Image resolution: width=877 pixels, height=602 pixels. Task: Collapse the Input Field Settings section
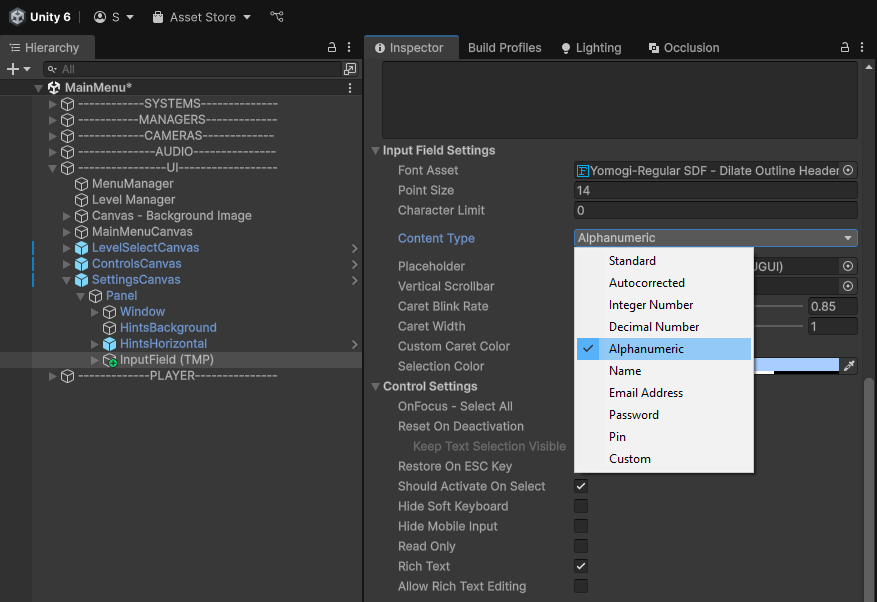tap(375, 150)
